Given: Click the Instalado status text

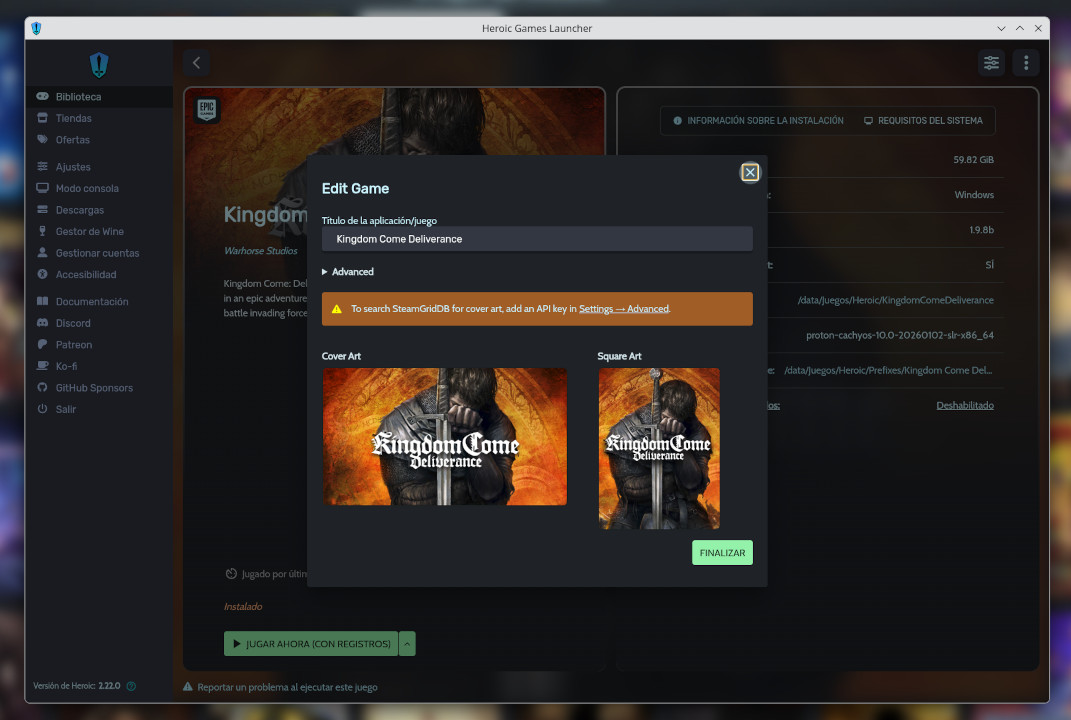Looking at the screenshot, I should click(x=242, y=607).
